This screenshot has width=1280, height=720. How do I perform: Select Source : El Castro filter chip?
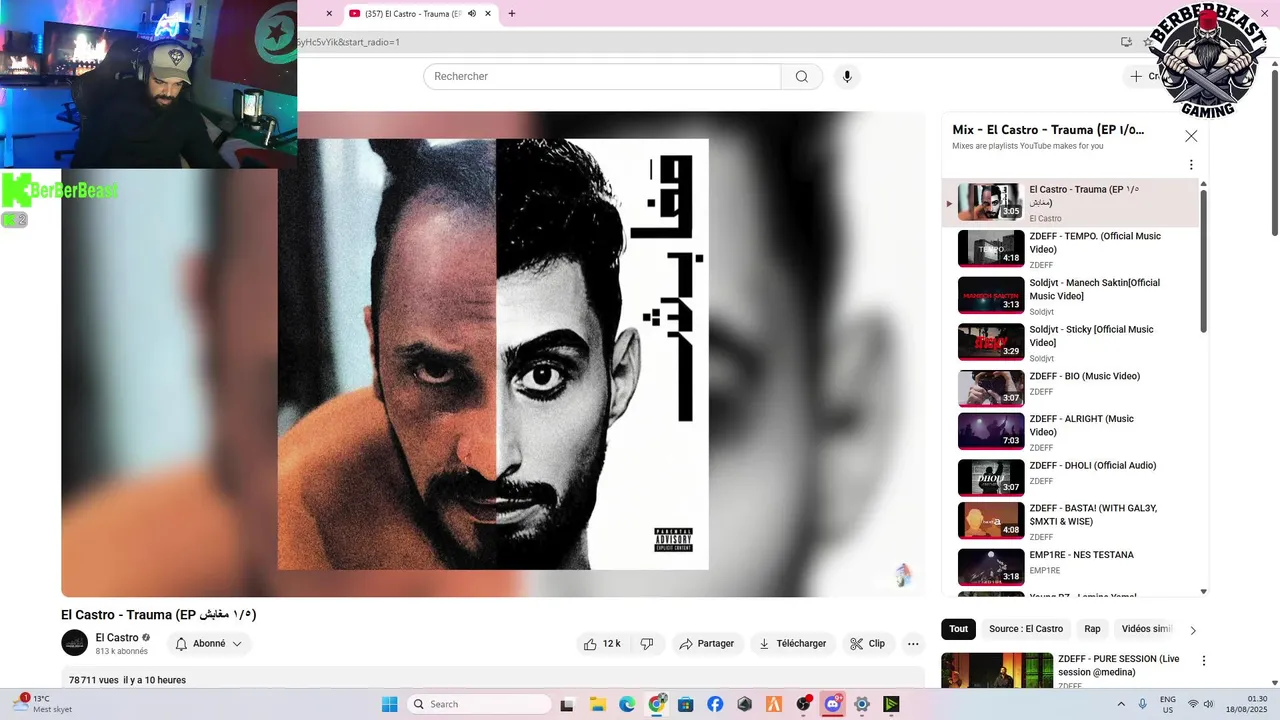coord(1026,629)
